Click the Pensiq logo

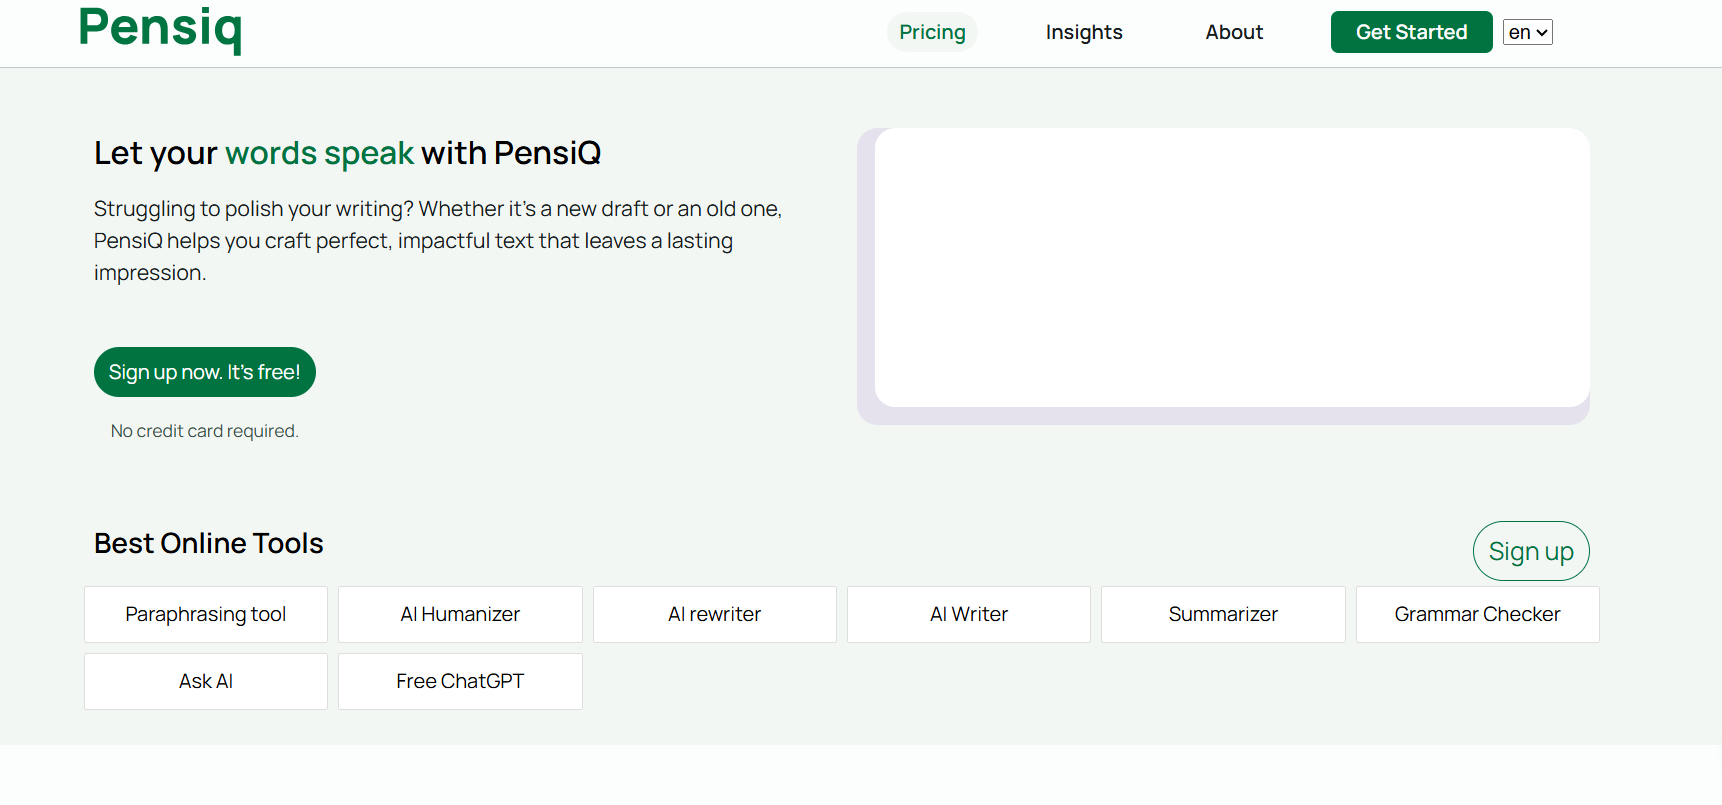(160, 29)
